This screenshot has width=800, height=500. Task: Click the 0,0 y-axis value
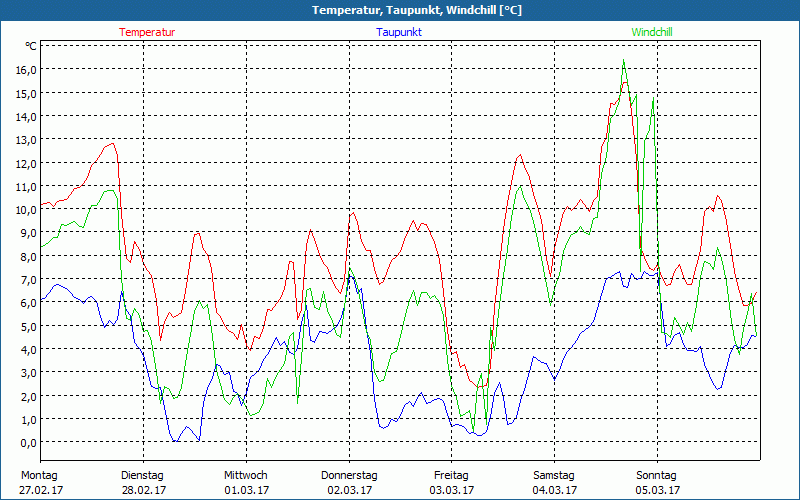click(x=28, y=442)
